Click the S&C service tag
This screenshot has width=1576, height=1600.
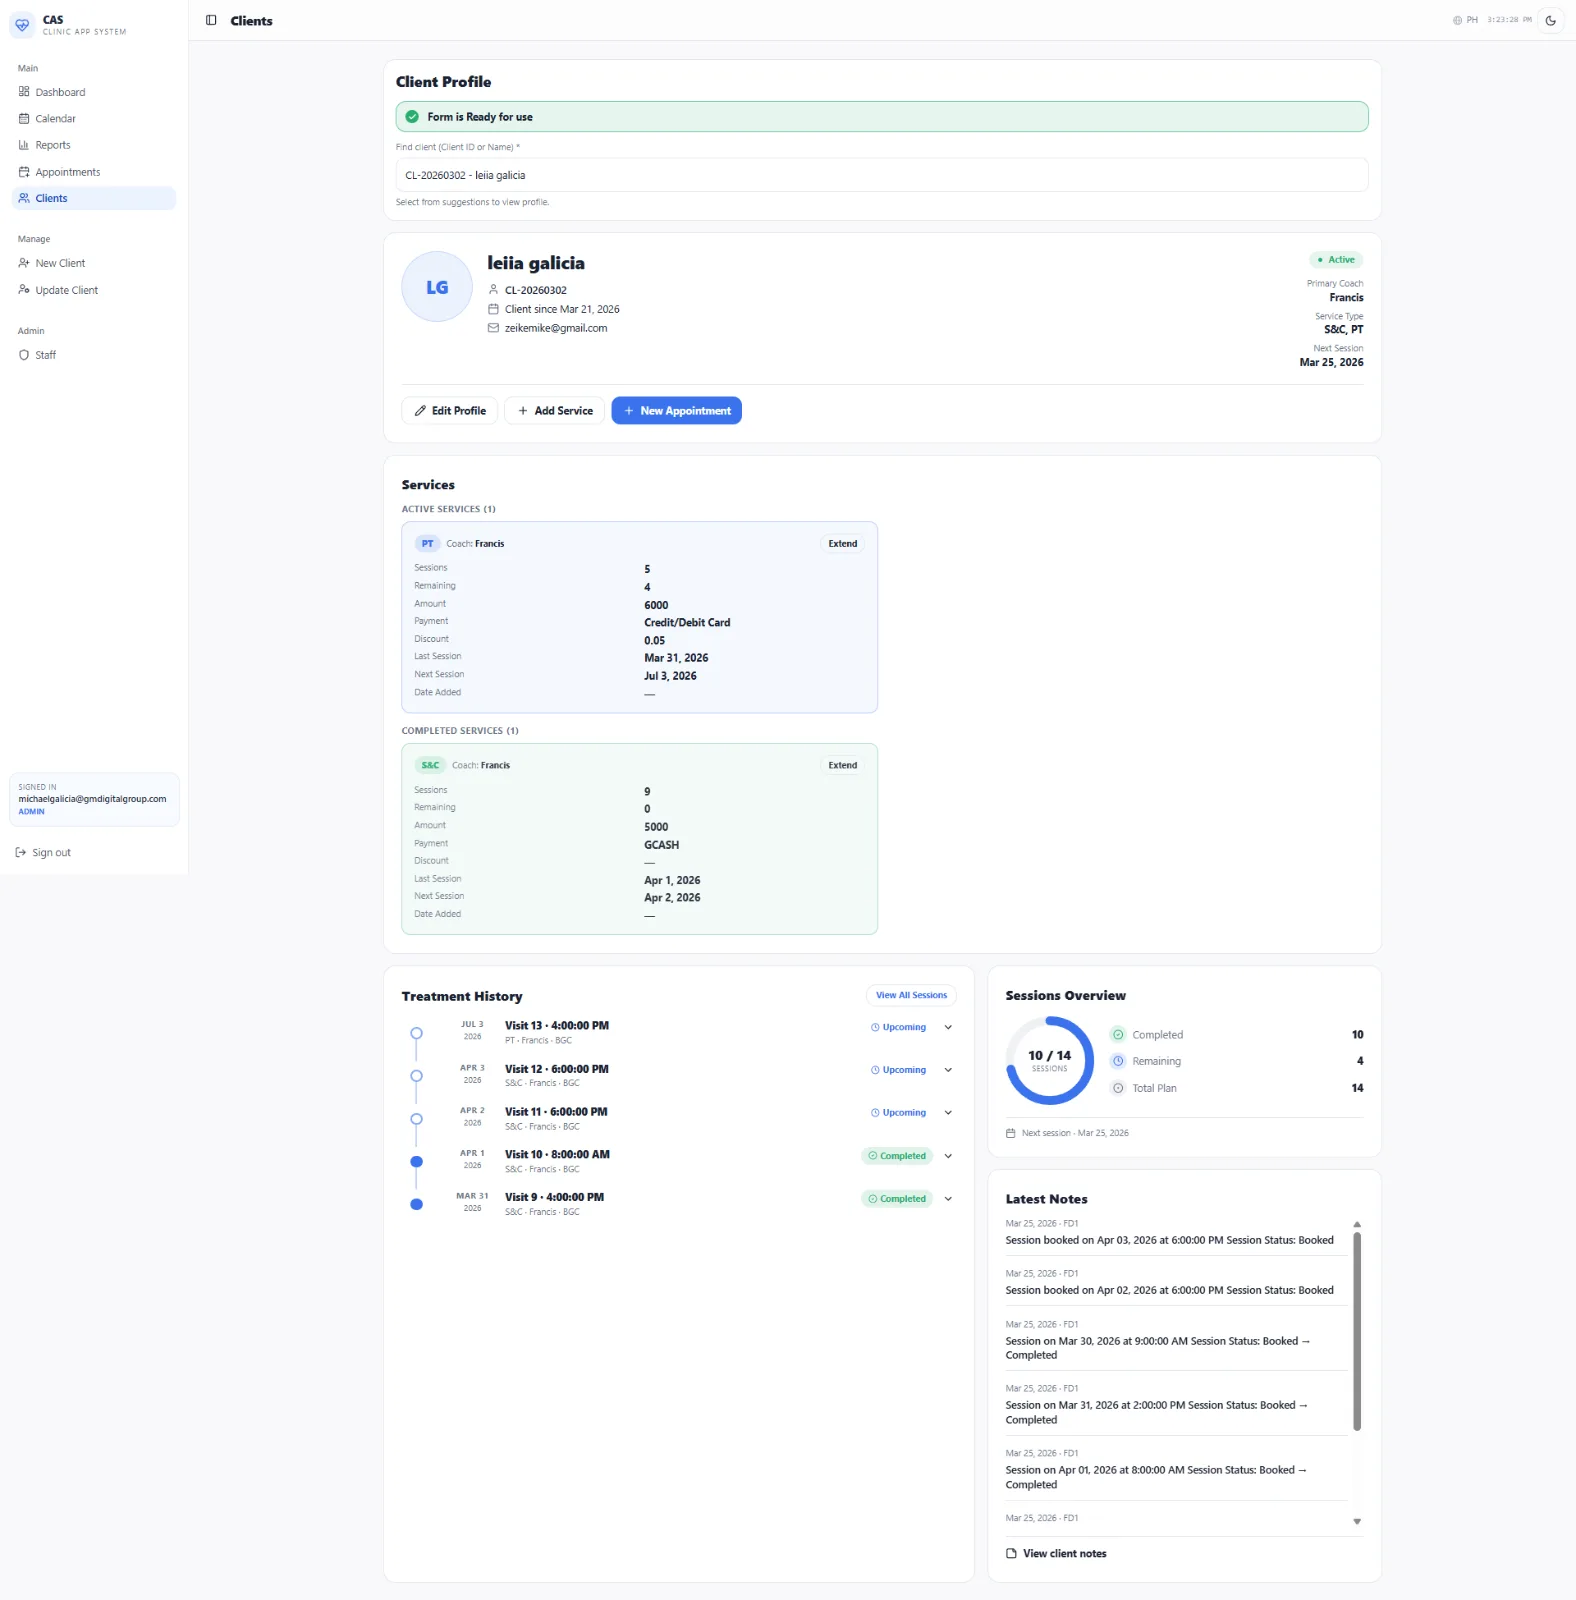(430, 766)
